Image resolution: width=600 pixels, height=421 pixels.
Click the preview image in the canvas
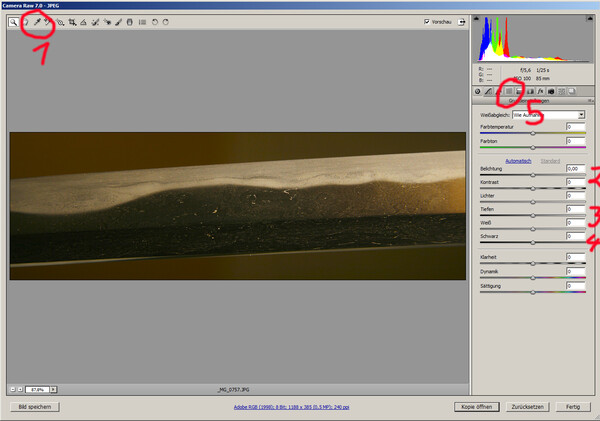click(238, 206)
